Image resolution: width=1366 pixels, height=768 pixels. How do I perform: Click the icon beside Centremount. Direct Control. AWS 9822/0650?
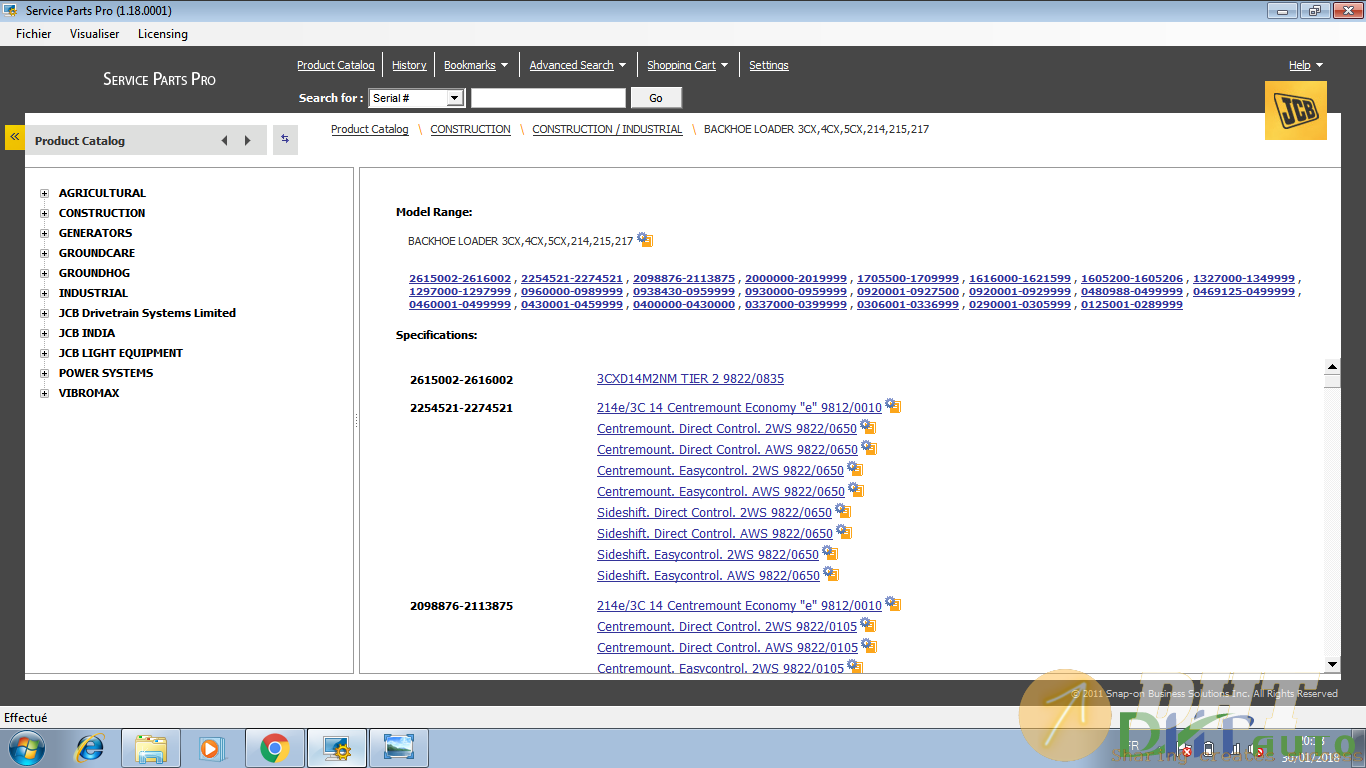pos(869,448)
